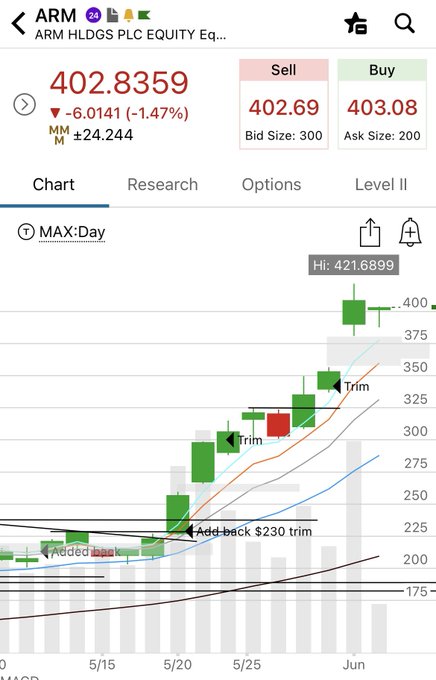
Task: Tap the Jun date axis label
Action: tap(354, 664)
